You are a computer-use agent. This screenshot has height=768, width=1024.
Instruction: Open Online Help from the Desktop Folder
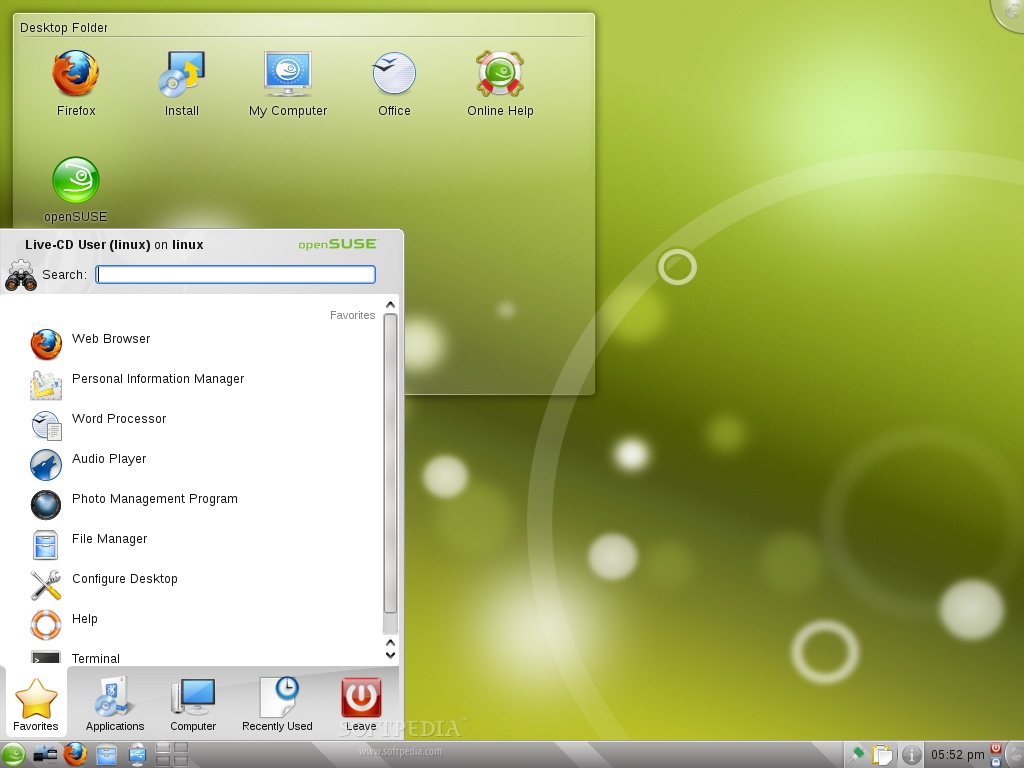pyautogui.click(x=499, y=70)
